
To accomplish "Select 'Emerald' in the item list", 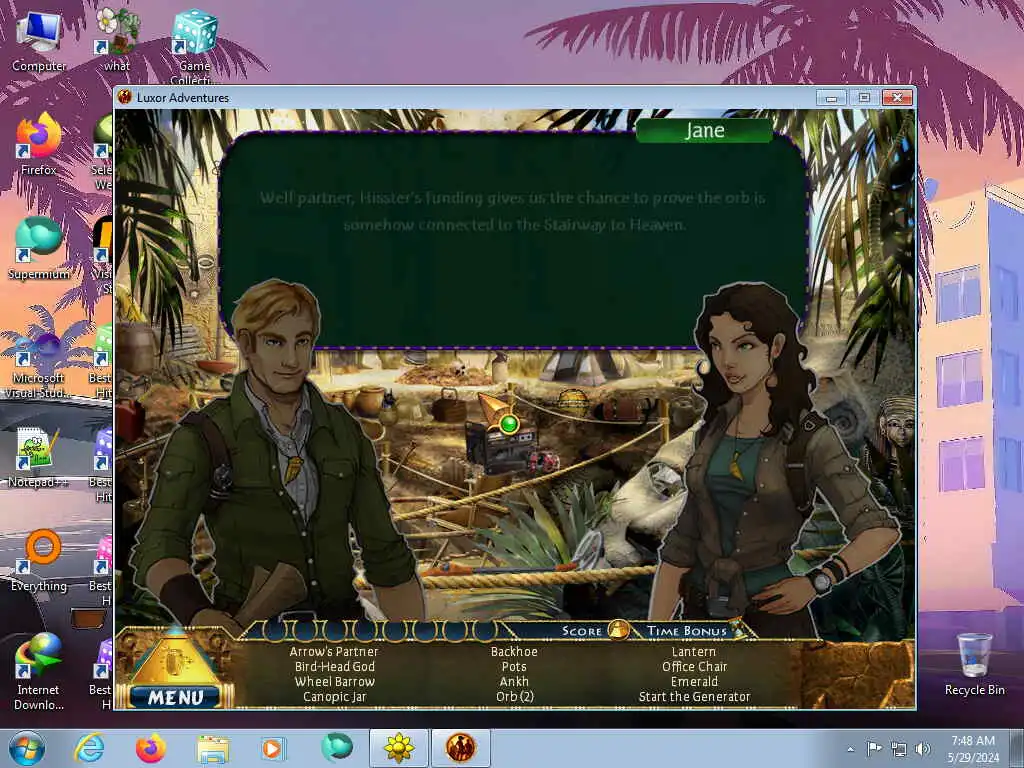I will pos(694,681).
